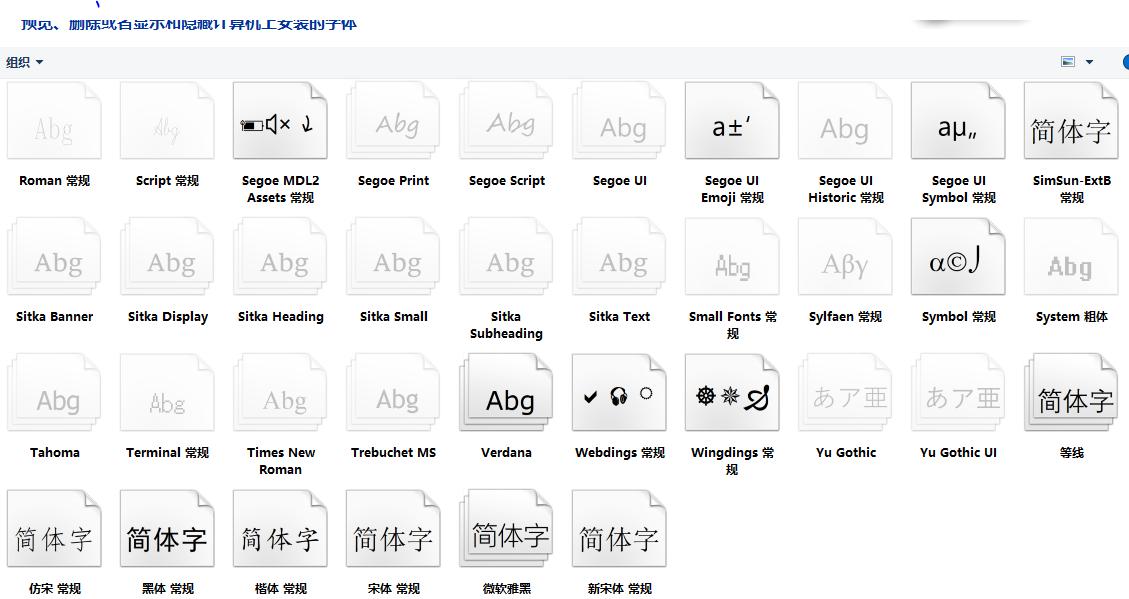The width and height of the screenshot is (1129, 599).
Task: Select the 宋体 常规 font icon
Action: [393, 529]
